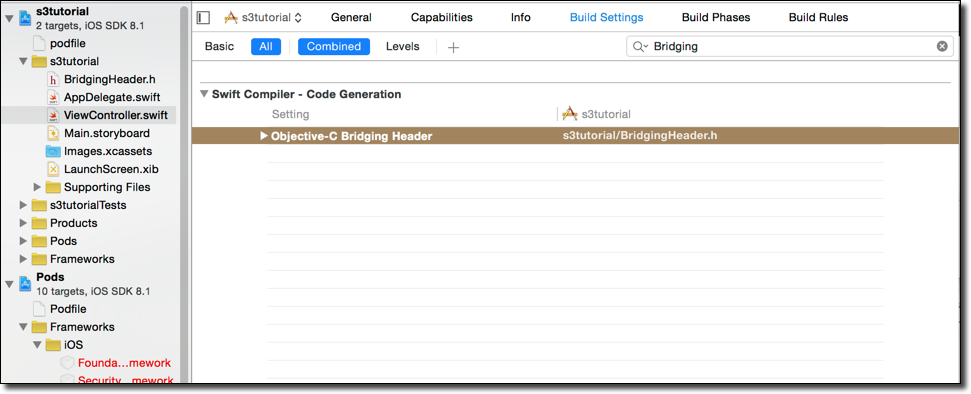
Task: Click the add build setting plus button
Action: coord(453,47)
